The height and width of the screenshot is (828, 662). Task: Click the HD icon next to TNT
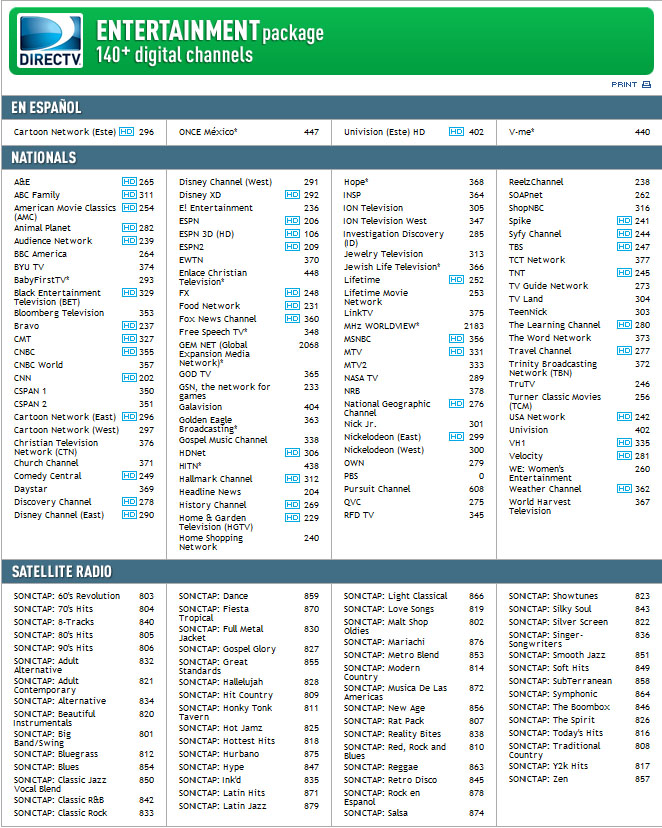(x=625, y=272)
